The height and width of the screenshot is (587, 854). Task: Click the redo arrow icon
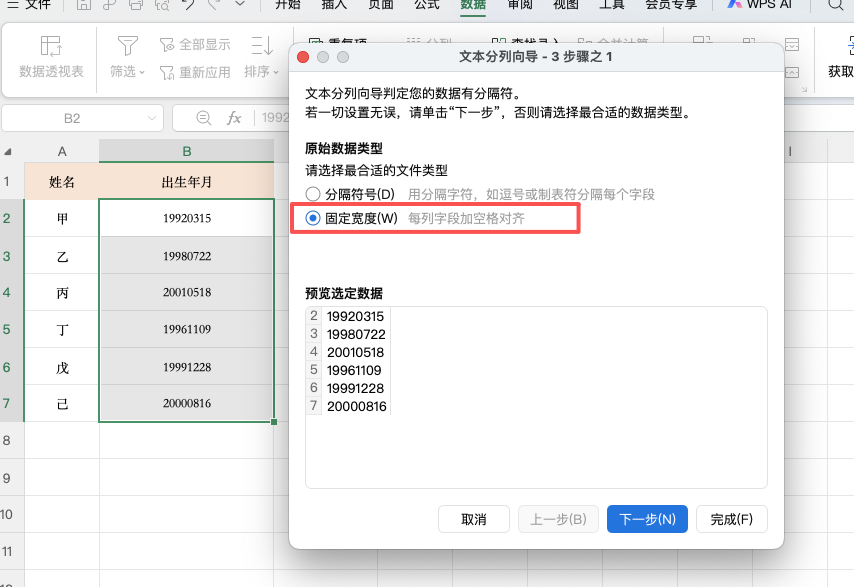(x=214, y=4)
